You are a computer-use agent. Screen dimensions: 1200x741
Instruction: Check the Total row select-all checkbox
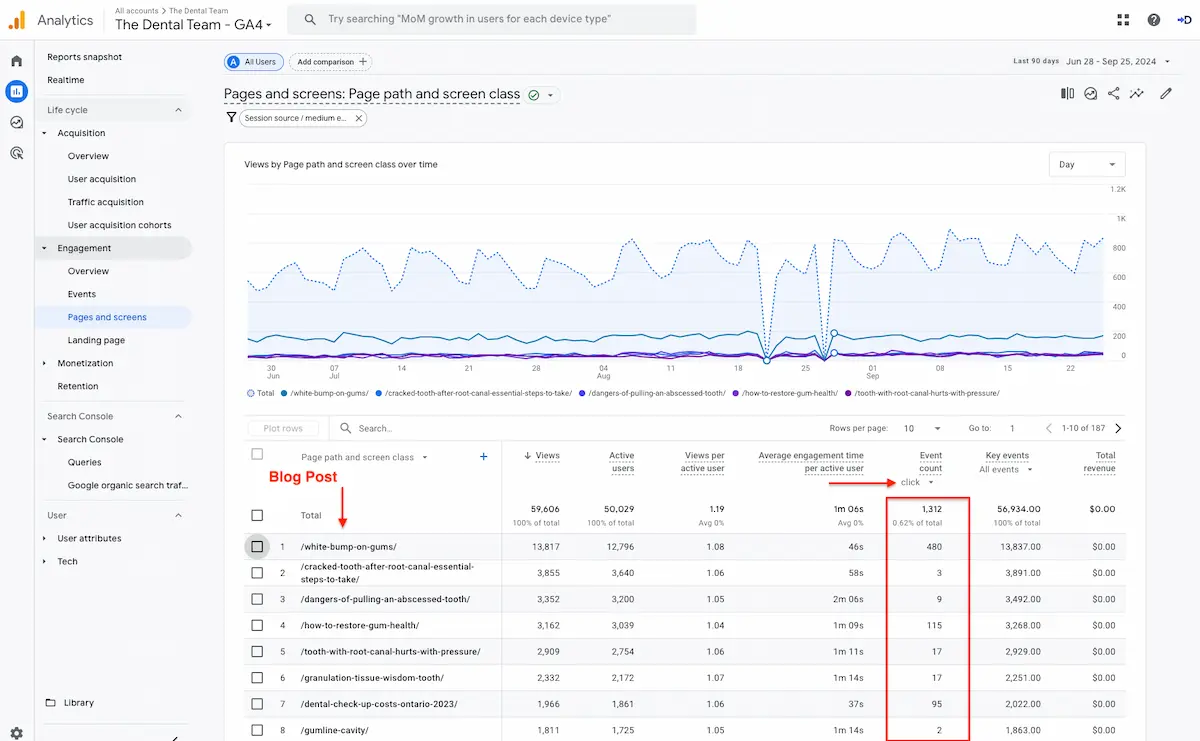pos(257,514)
